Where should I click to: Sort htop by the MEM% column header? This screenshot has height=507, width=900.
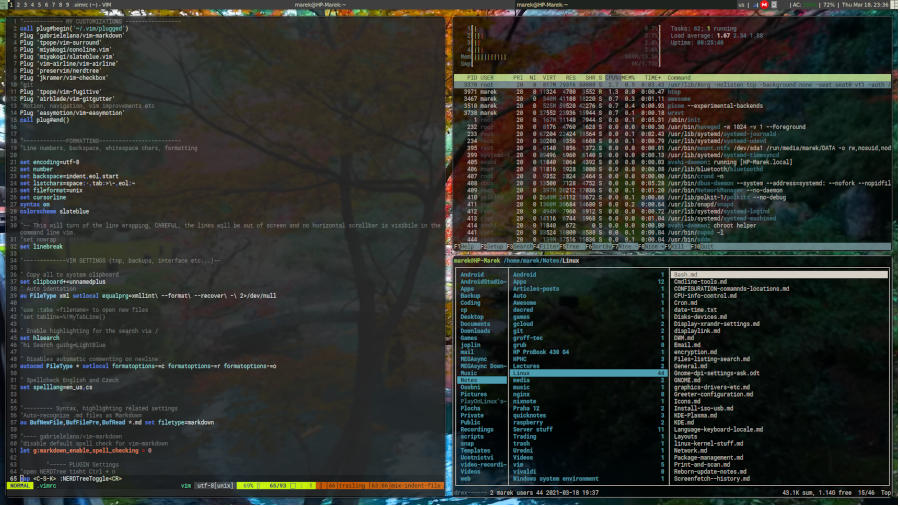[x=628, y=78]
